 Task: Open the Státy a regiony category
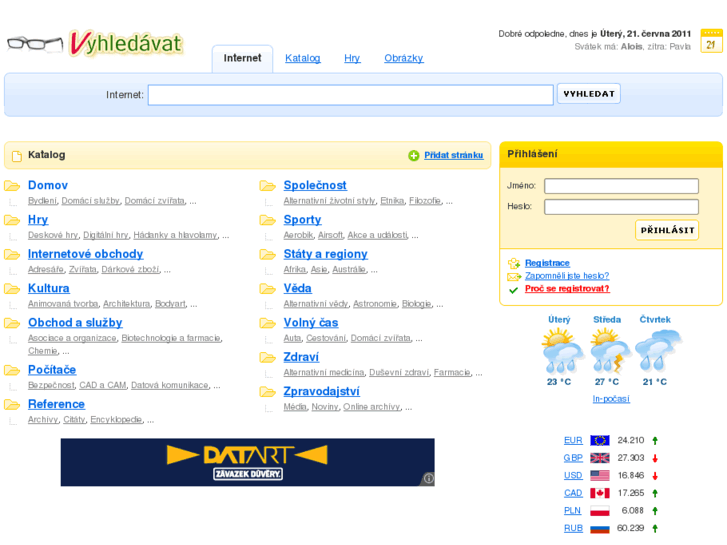(325, 254)
